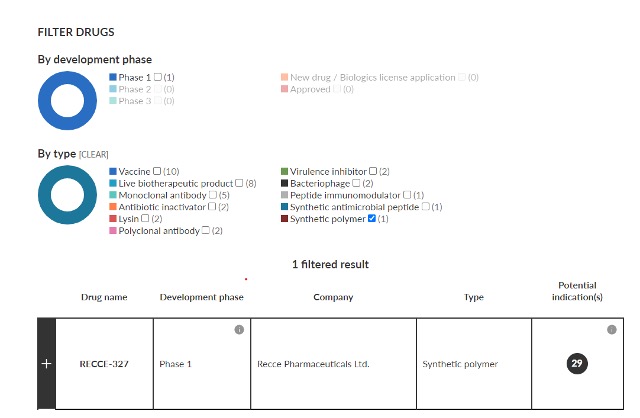Click the Synthetic polymer dark red swatch

285,219
